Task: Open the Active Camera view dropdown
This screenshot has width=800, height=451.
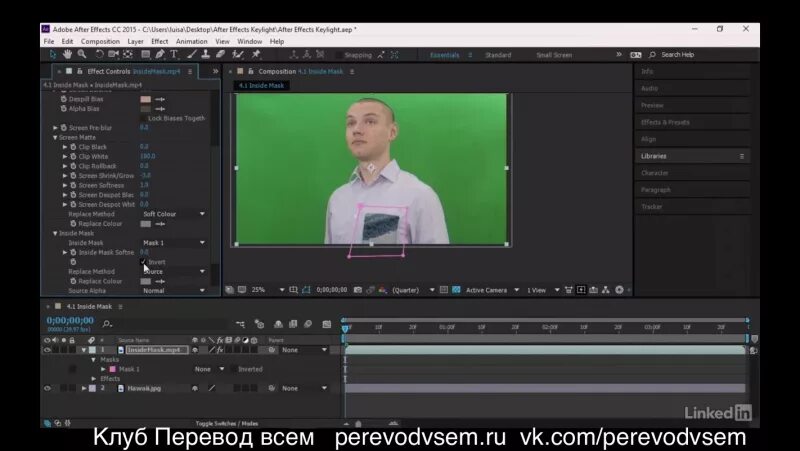Action: [x=492, y=290]
